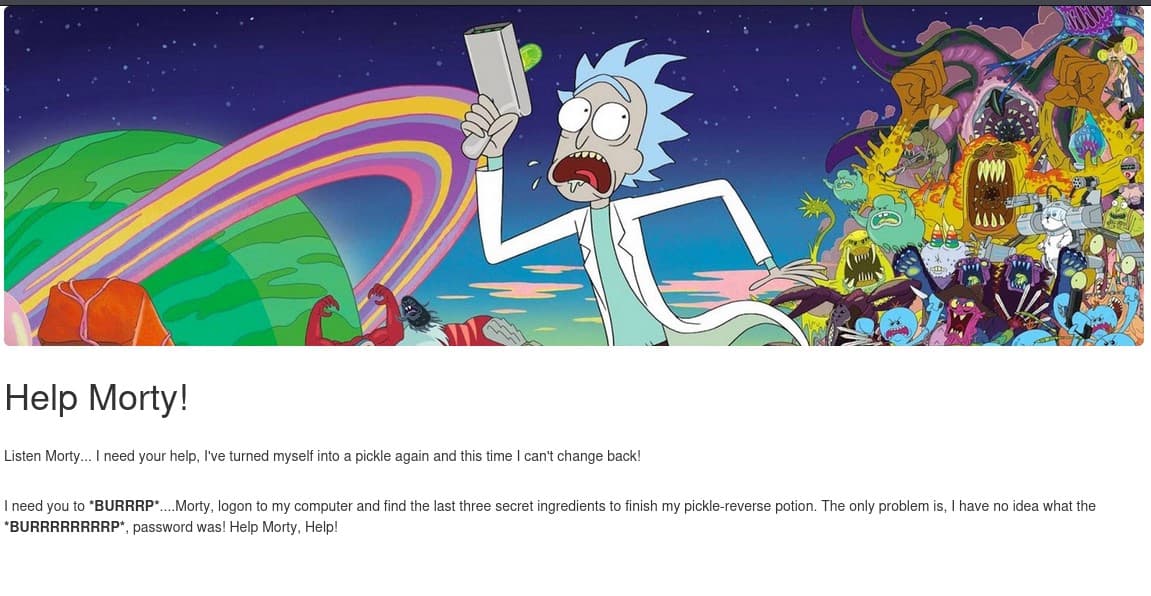Viewport: 1151px width, 596px height.
Task: Click the bold *BURRRRRRRRP* text
Action: tap(65, 527)
